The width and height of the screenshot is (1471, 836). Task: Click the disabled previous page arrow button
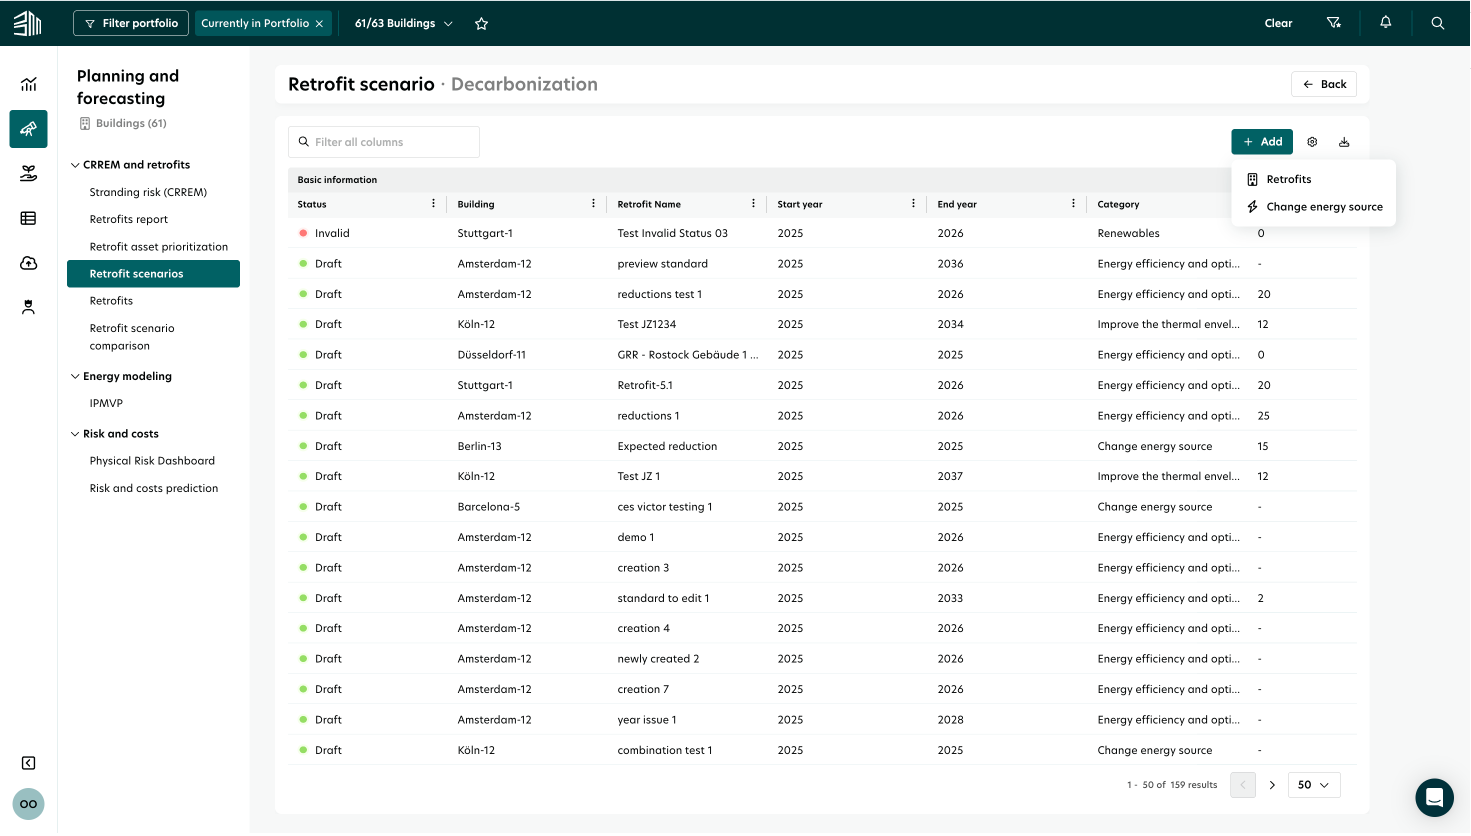click(x=1243, y=785)
